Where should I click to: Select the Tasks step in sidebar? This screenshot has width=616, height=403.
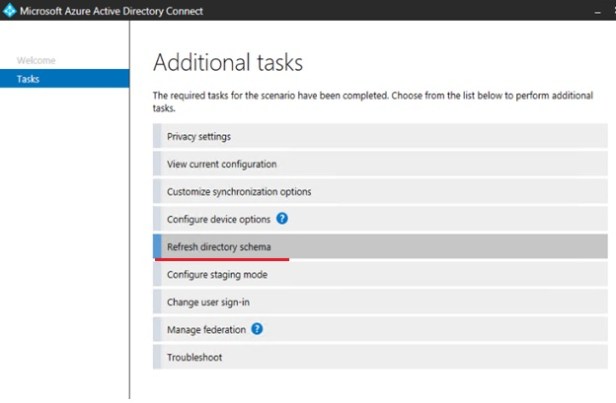coord(29,79)
